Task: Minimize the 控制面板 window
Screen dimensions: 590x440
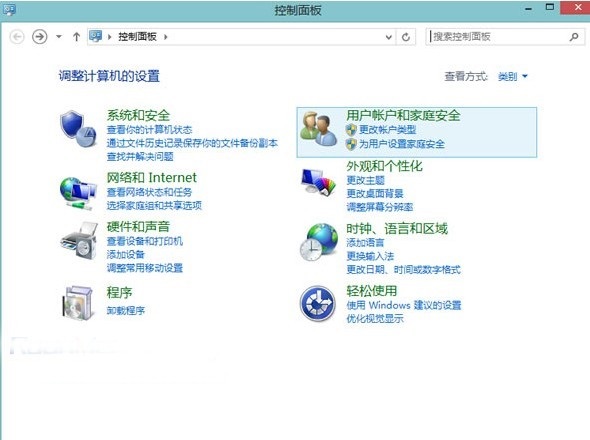Action: click(529, 8)
